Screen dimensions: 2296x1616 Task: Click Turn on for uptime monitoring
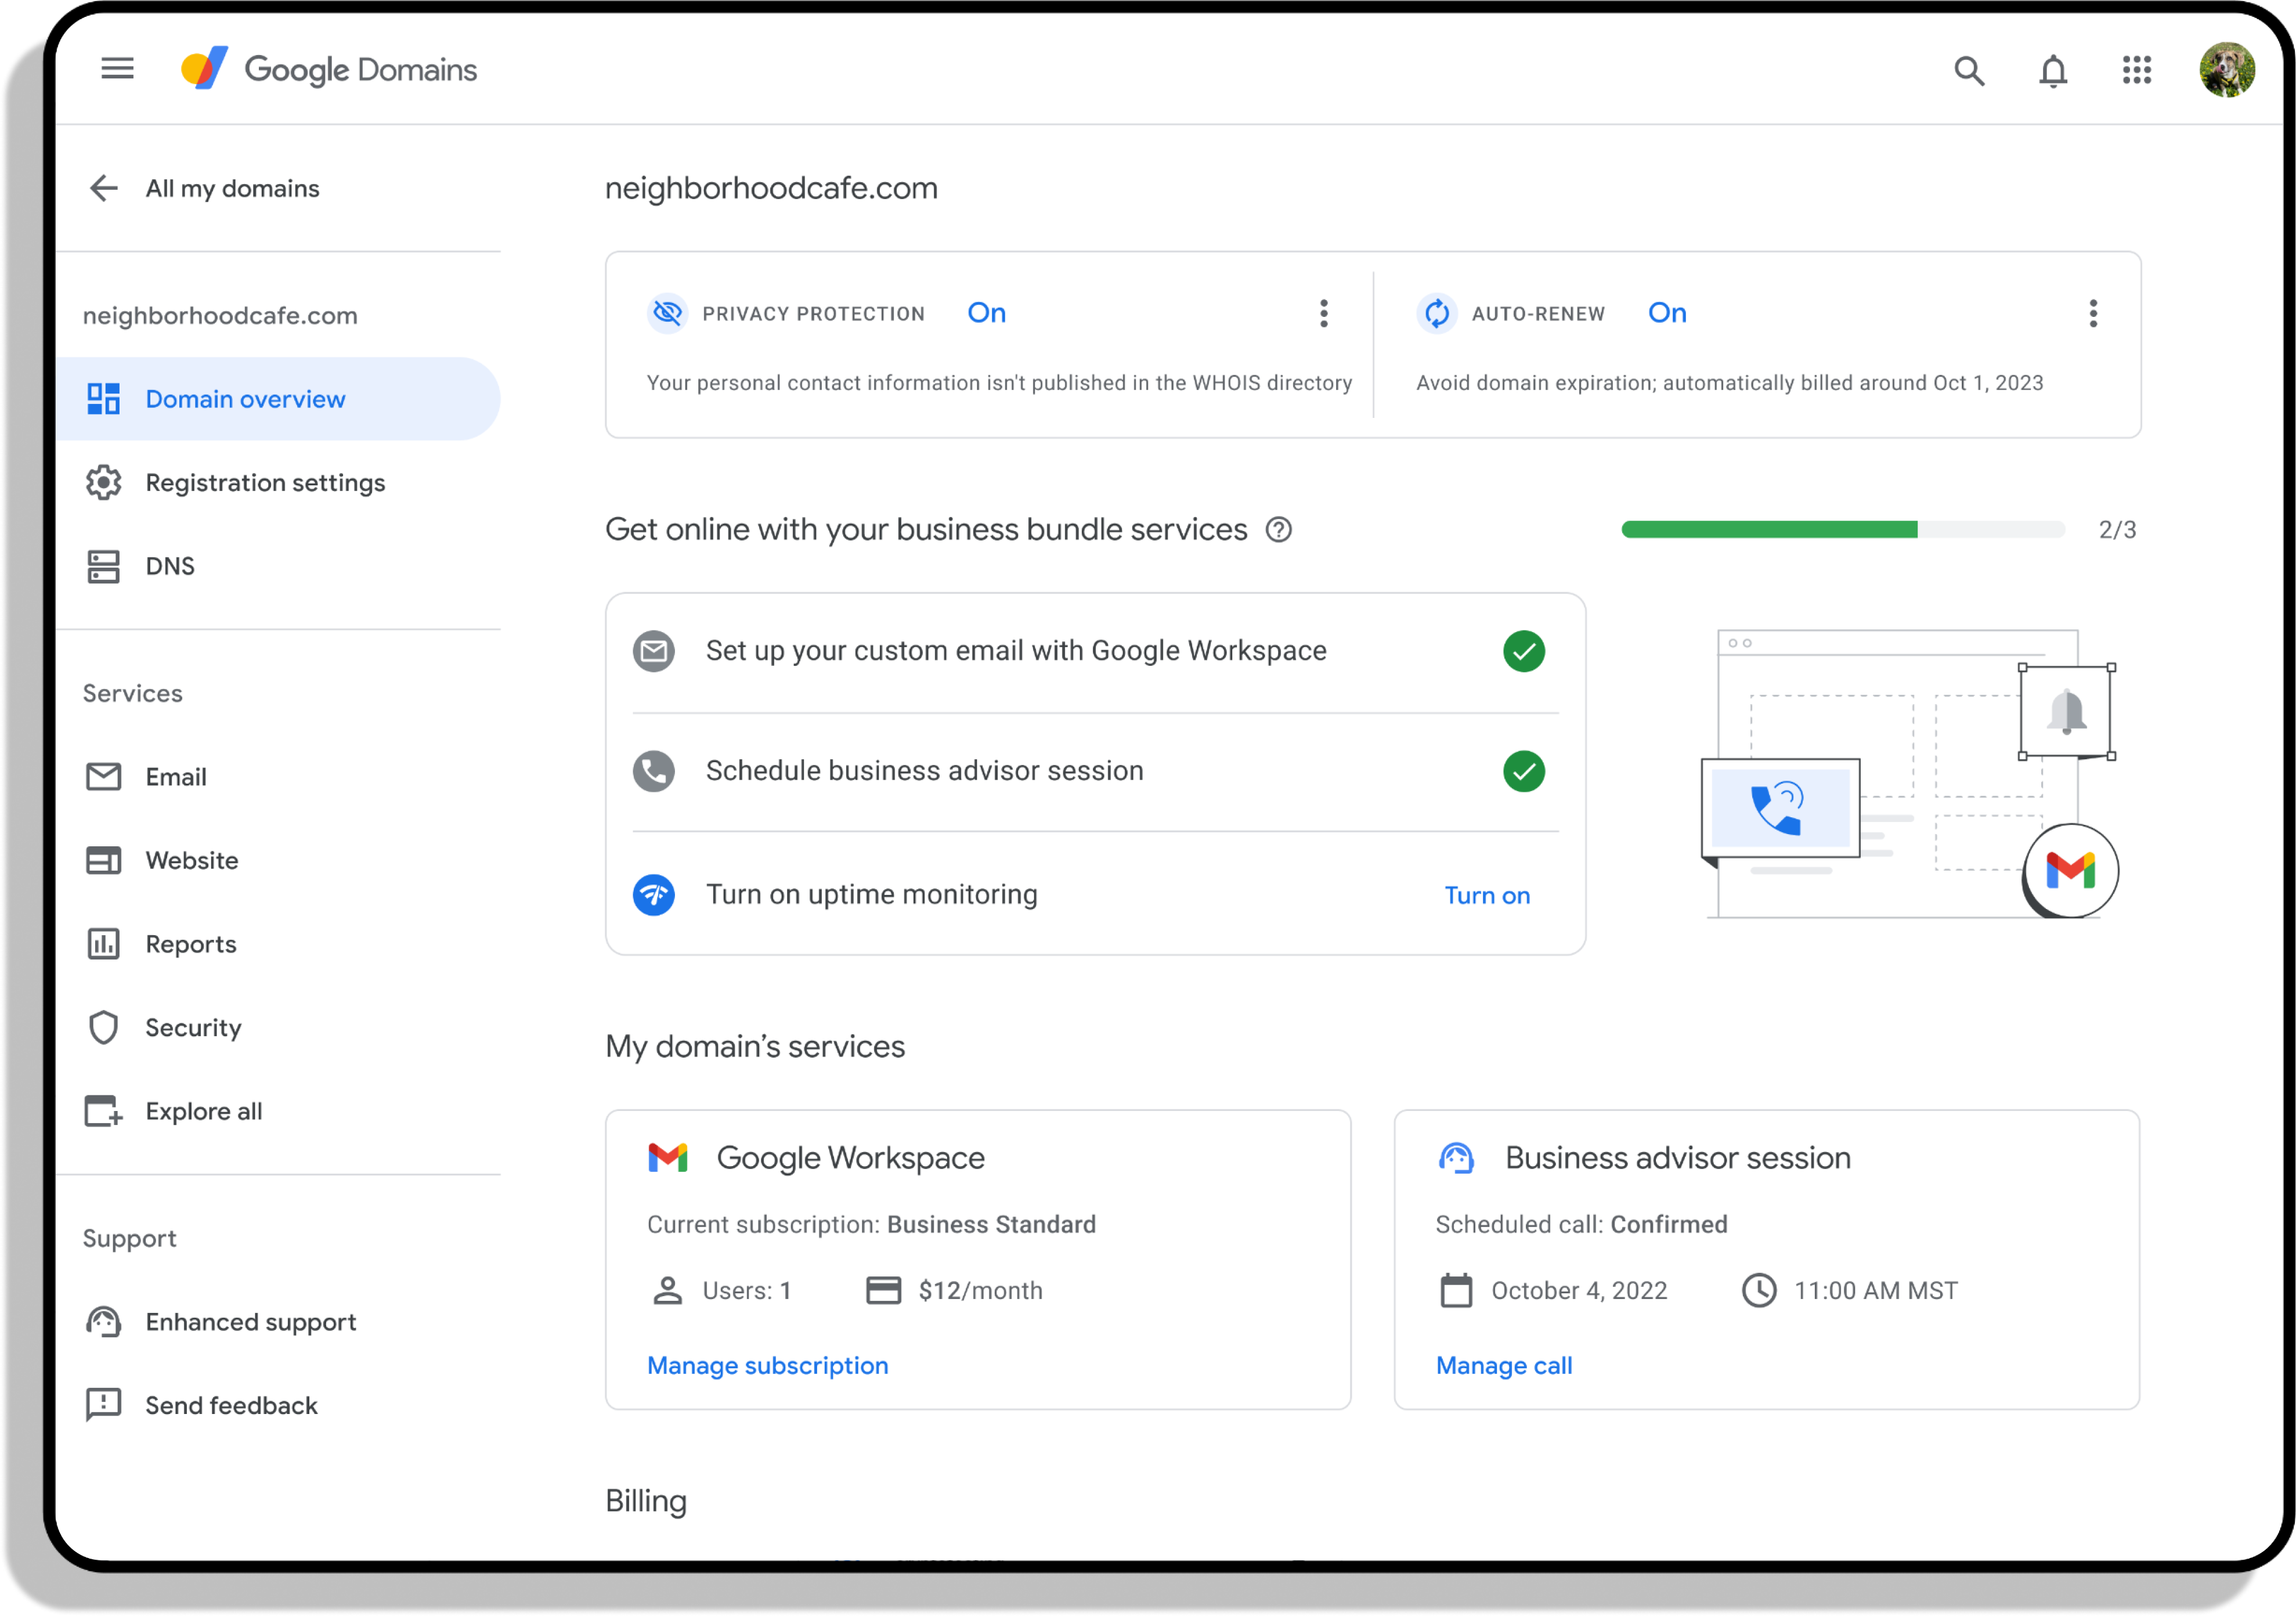(1487, 895)
